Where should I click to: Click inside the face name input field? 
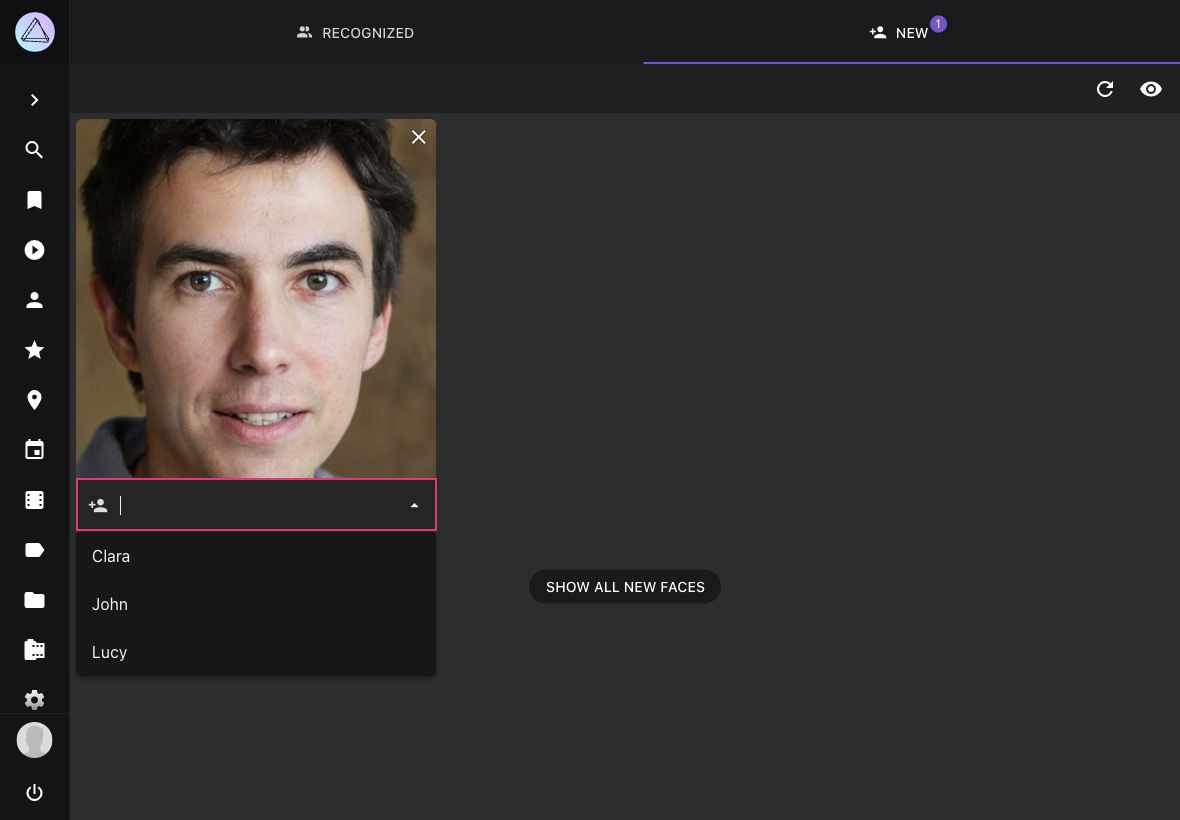tap(260, 505)
